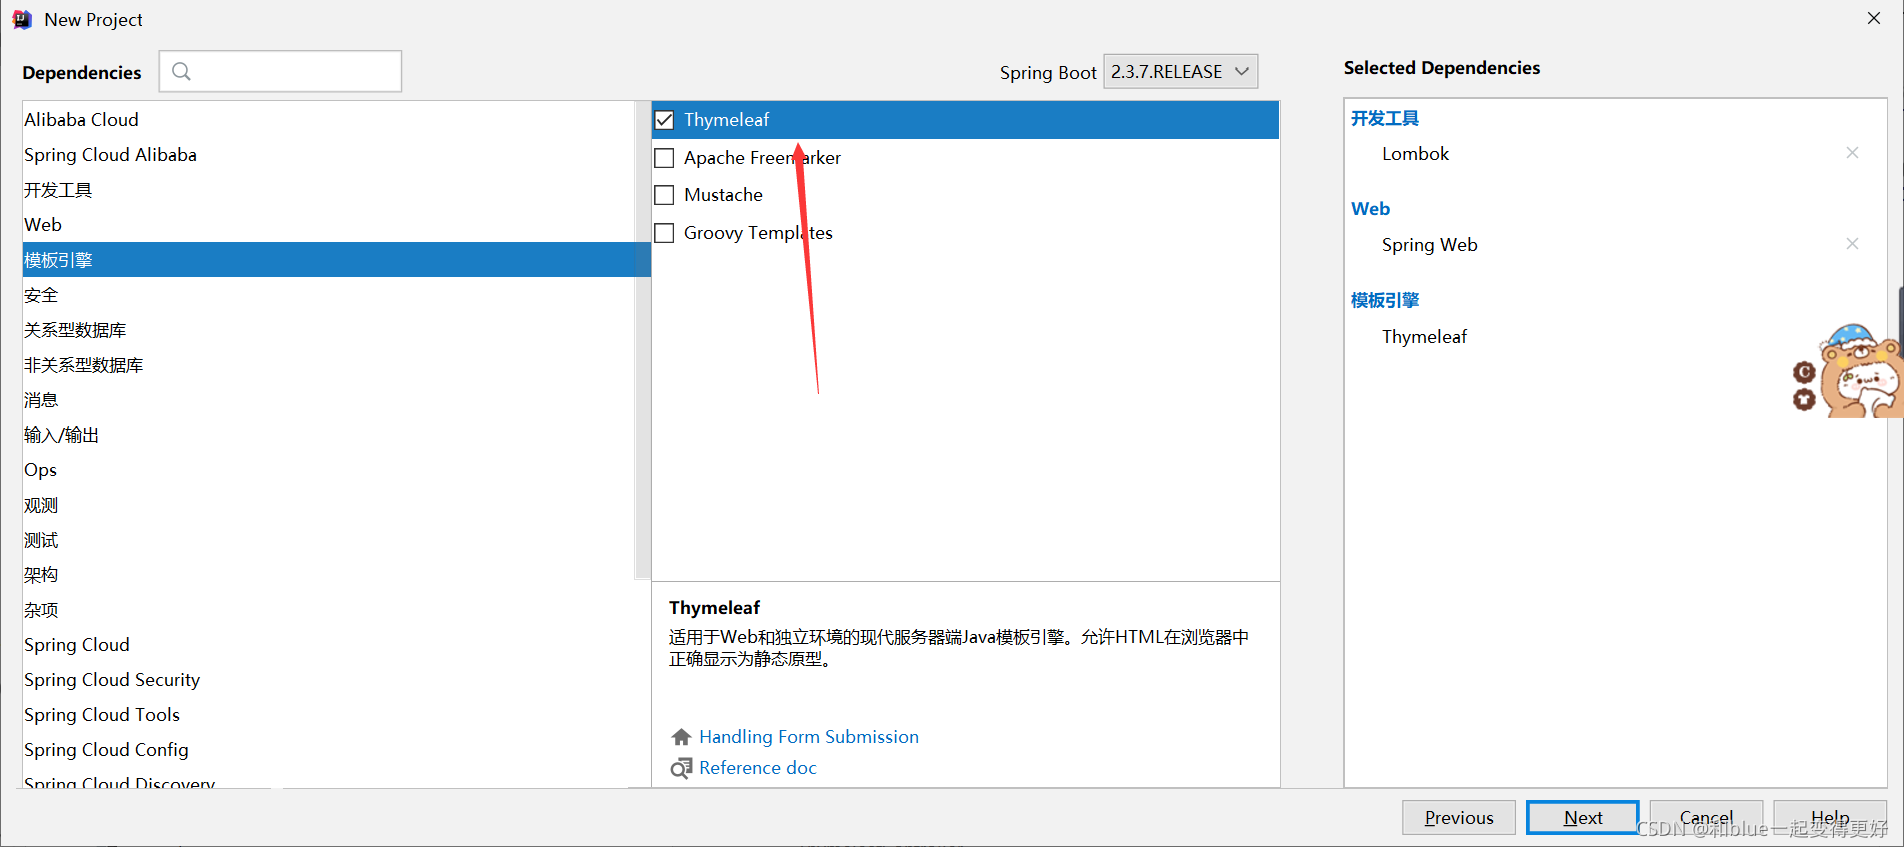Go back with the Previous button
Viewport: 1904px width, 847px height.
point(1458,817)
